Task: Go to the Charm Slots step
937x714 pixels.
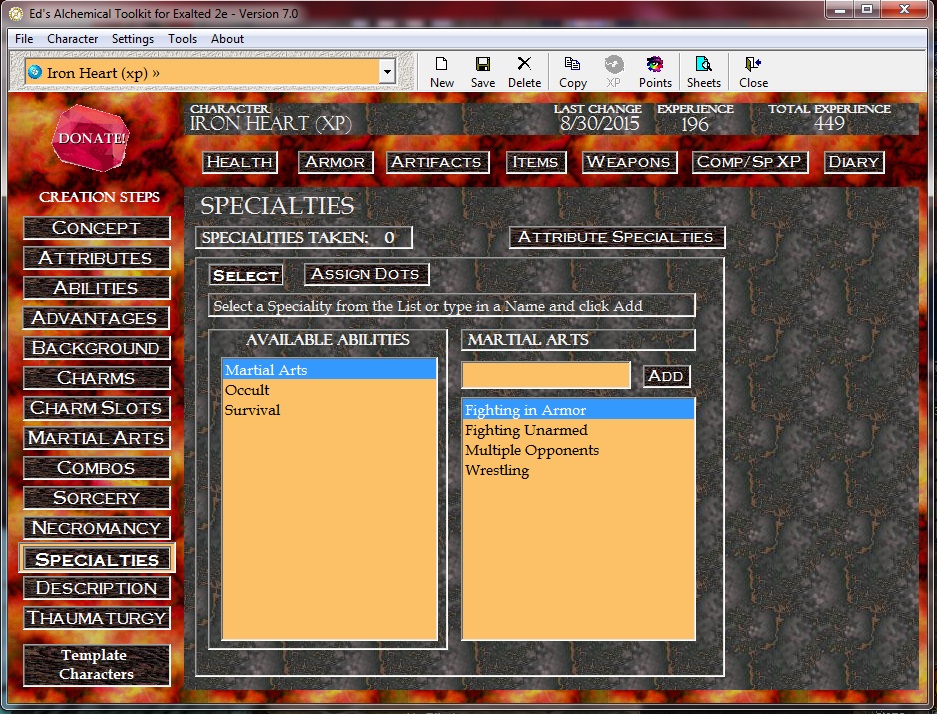Action: coord(96,407)
